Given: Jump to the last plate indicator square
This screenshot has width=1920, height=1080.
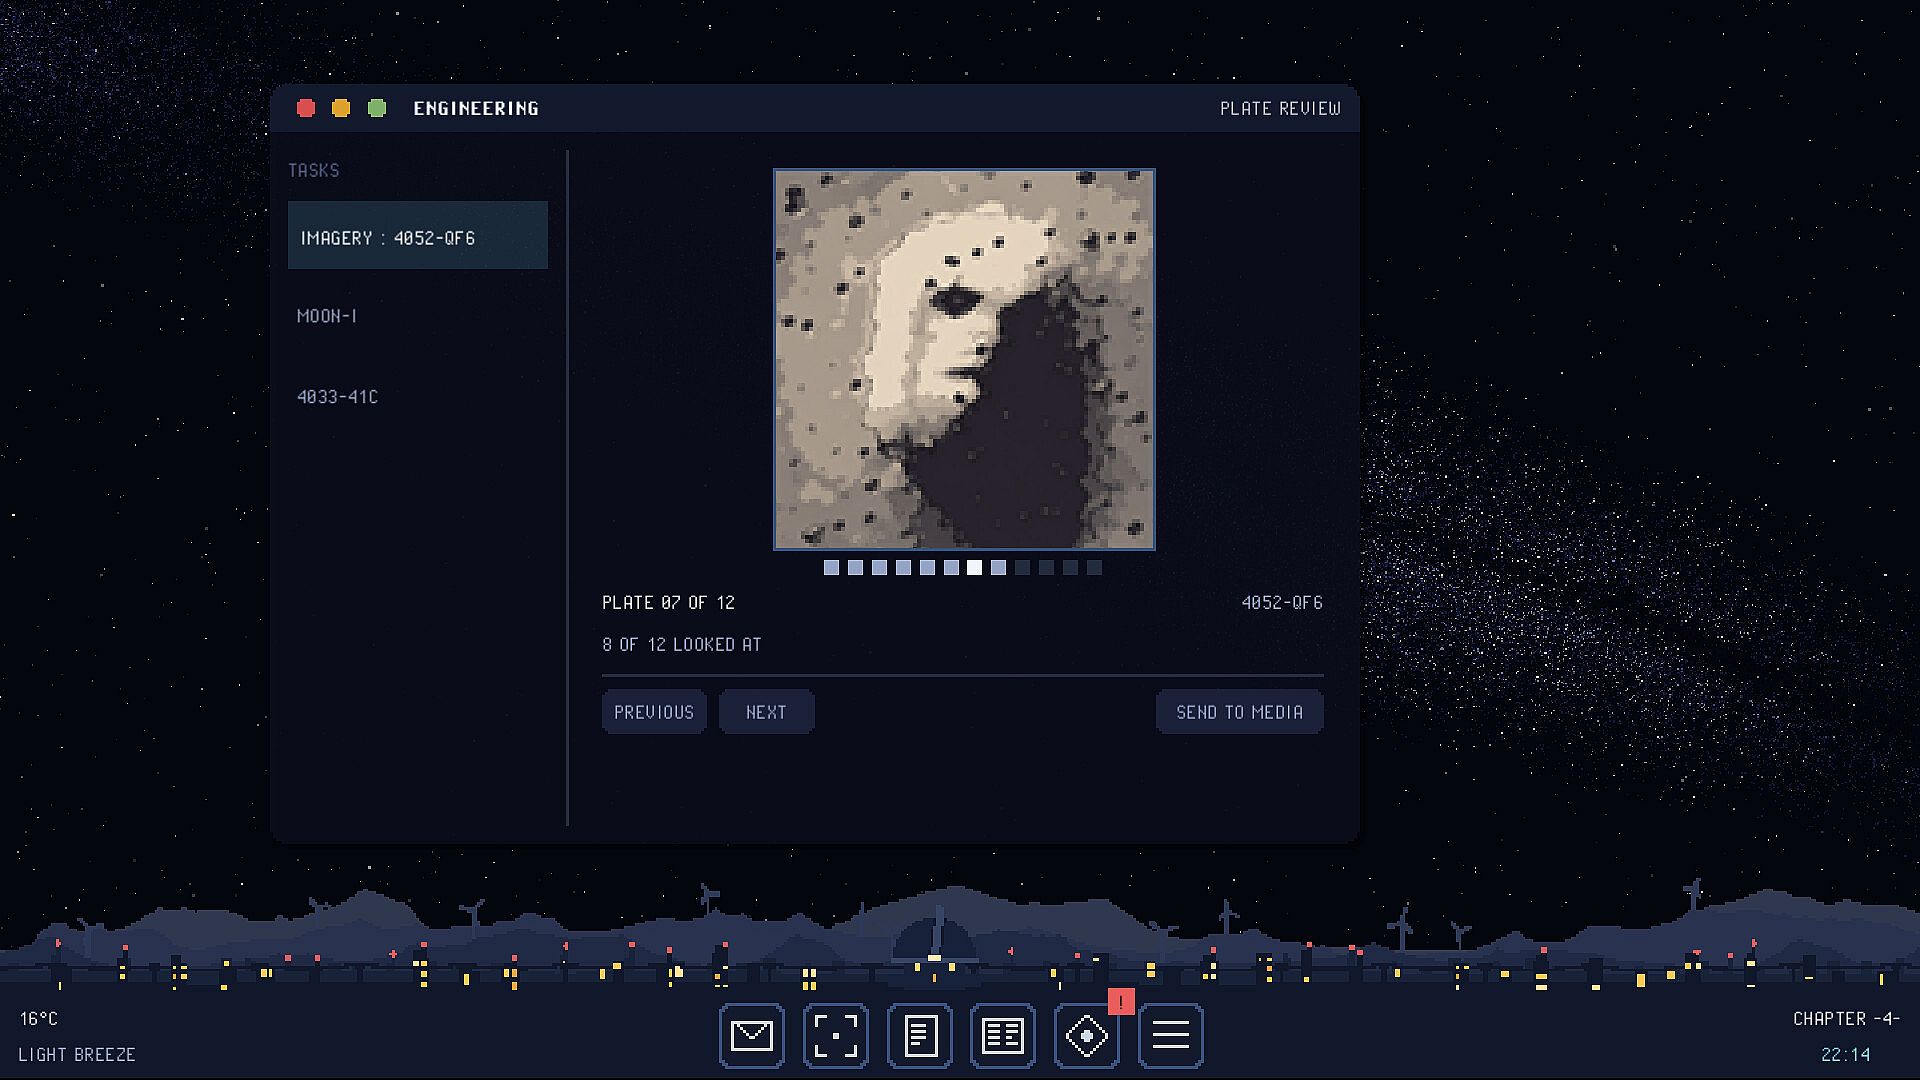Looking at the screenshot, I should tap(1094, 568).
